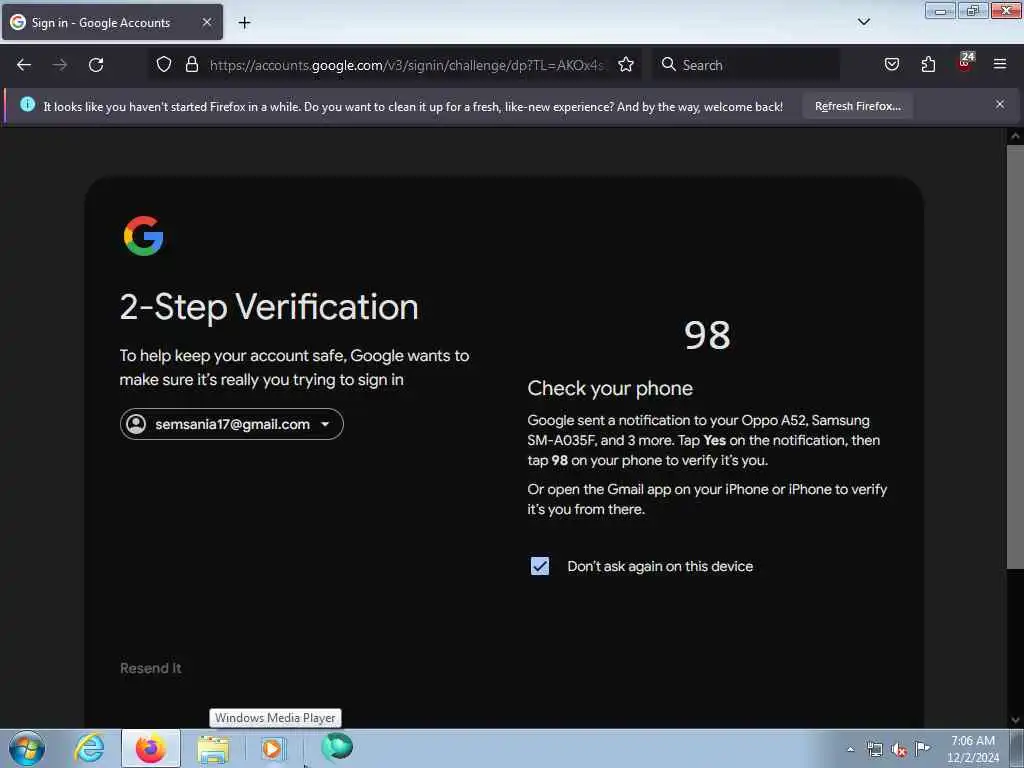This screenshot has width=1024, height=768.
Task: Bookmark this page with the star
Action: [x=626, y=65]
